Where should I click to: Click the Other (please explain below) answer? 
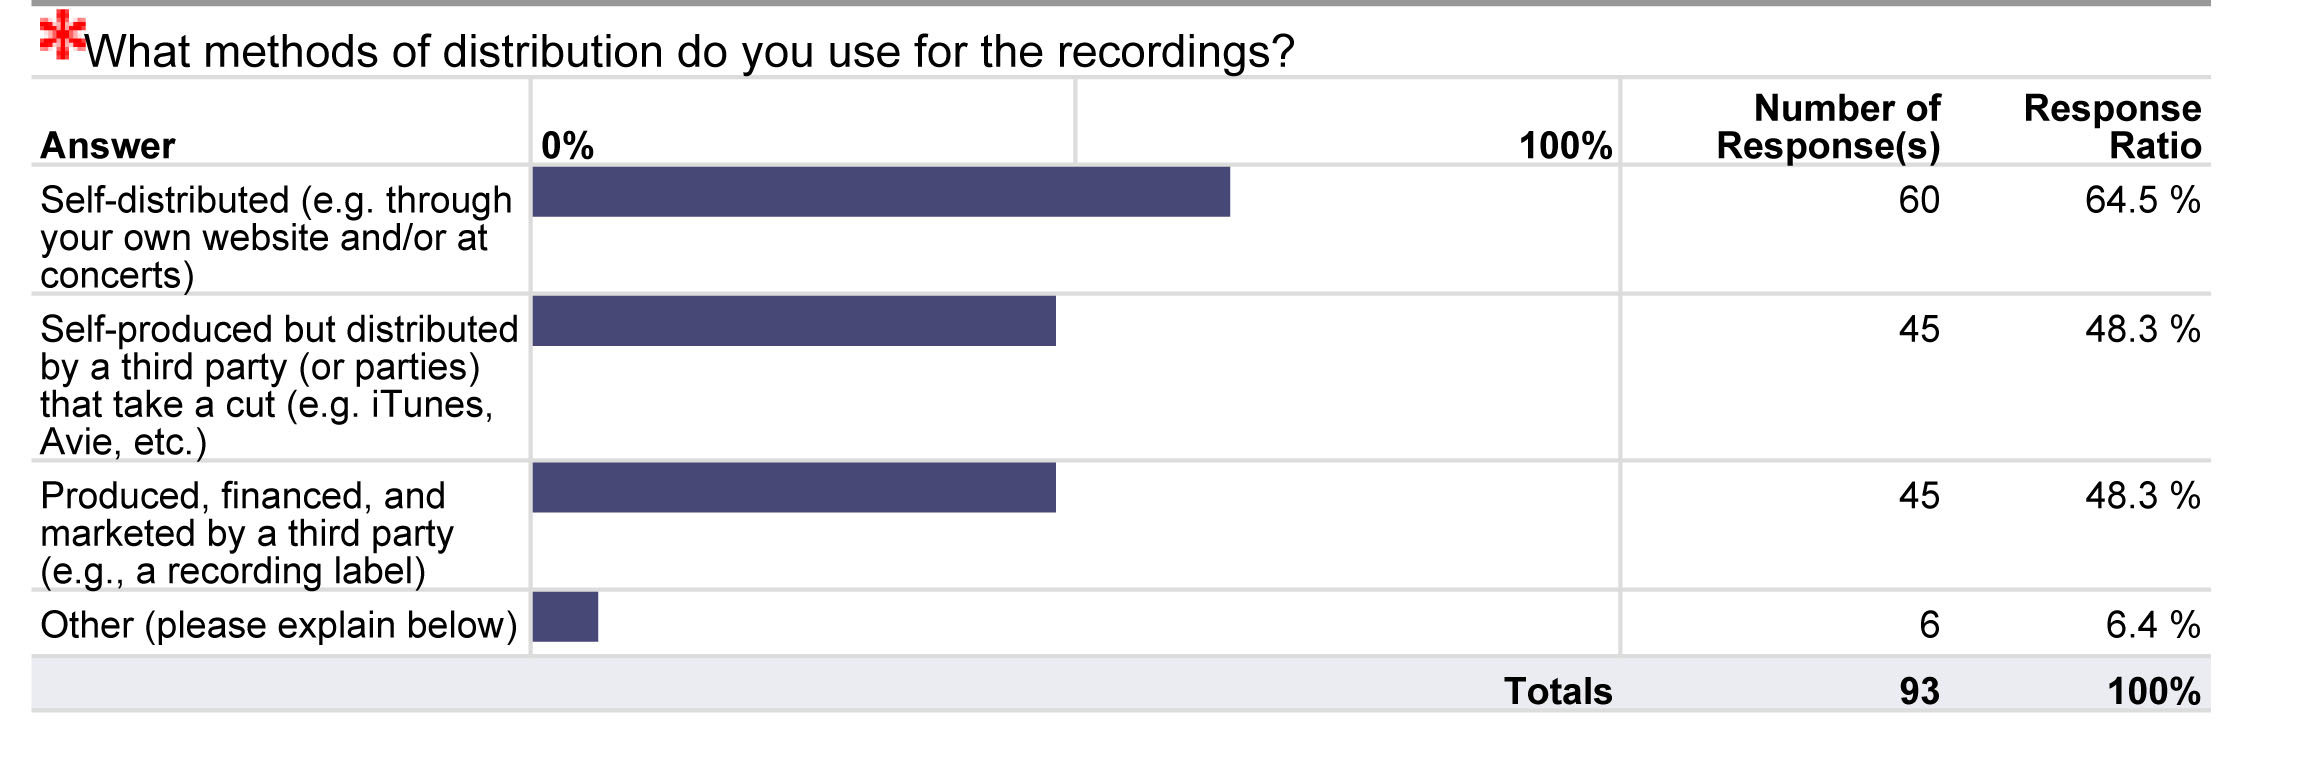tap(279, 625)
